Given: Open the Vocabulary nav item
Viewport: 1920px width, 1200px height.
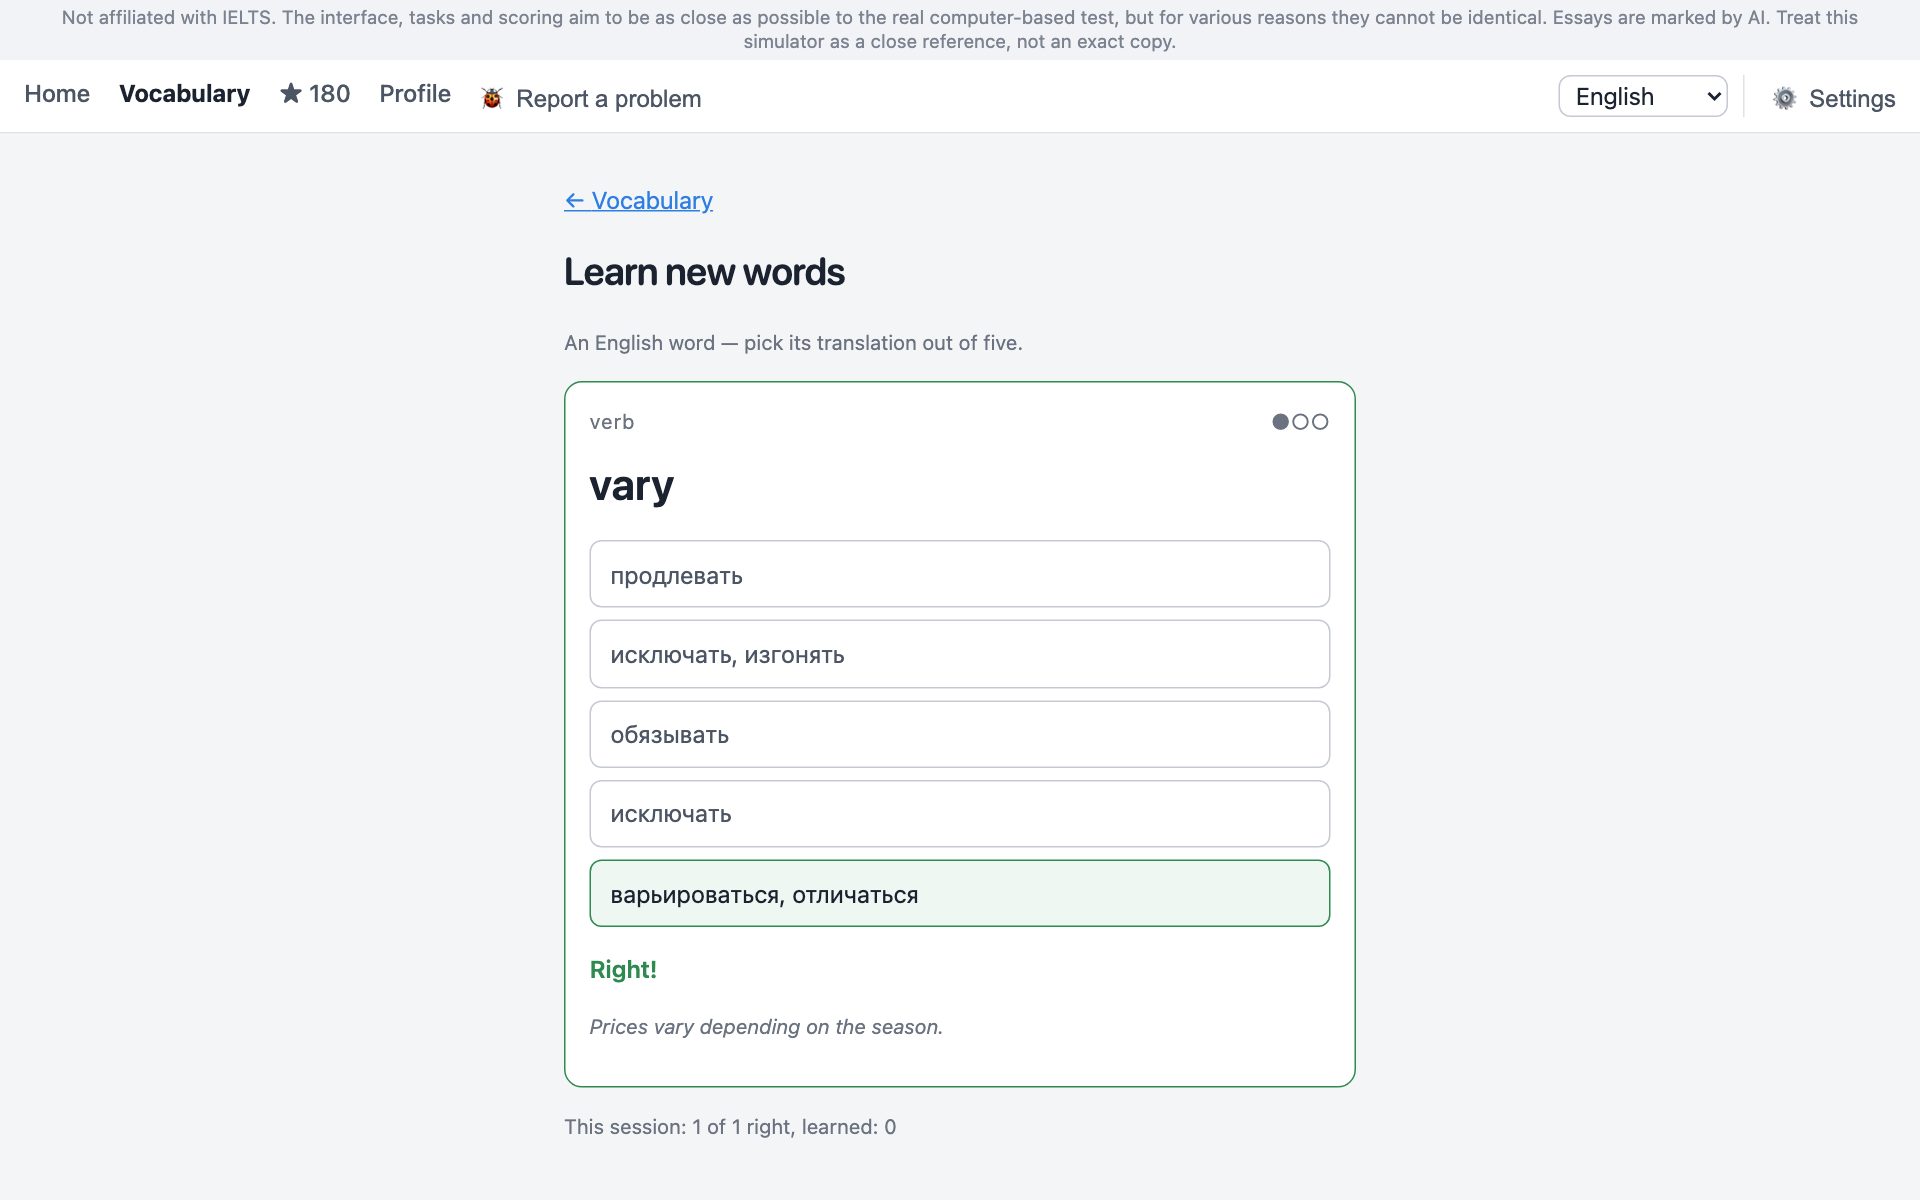Looking at the screenshot, I should (184, 93).
